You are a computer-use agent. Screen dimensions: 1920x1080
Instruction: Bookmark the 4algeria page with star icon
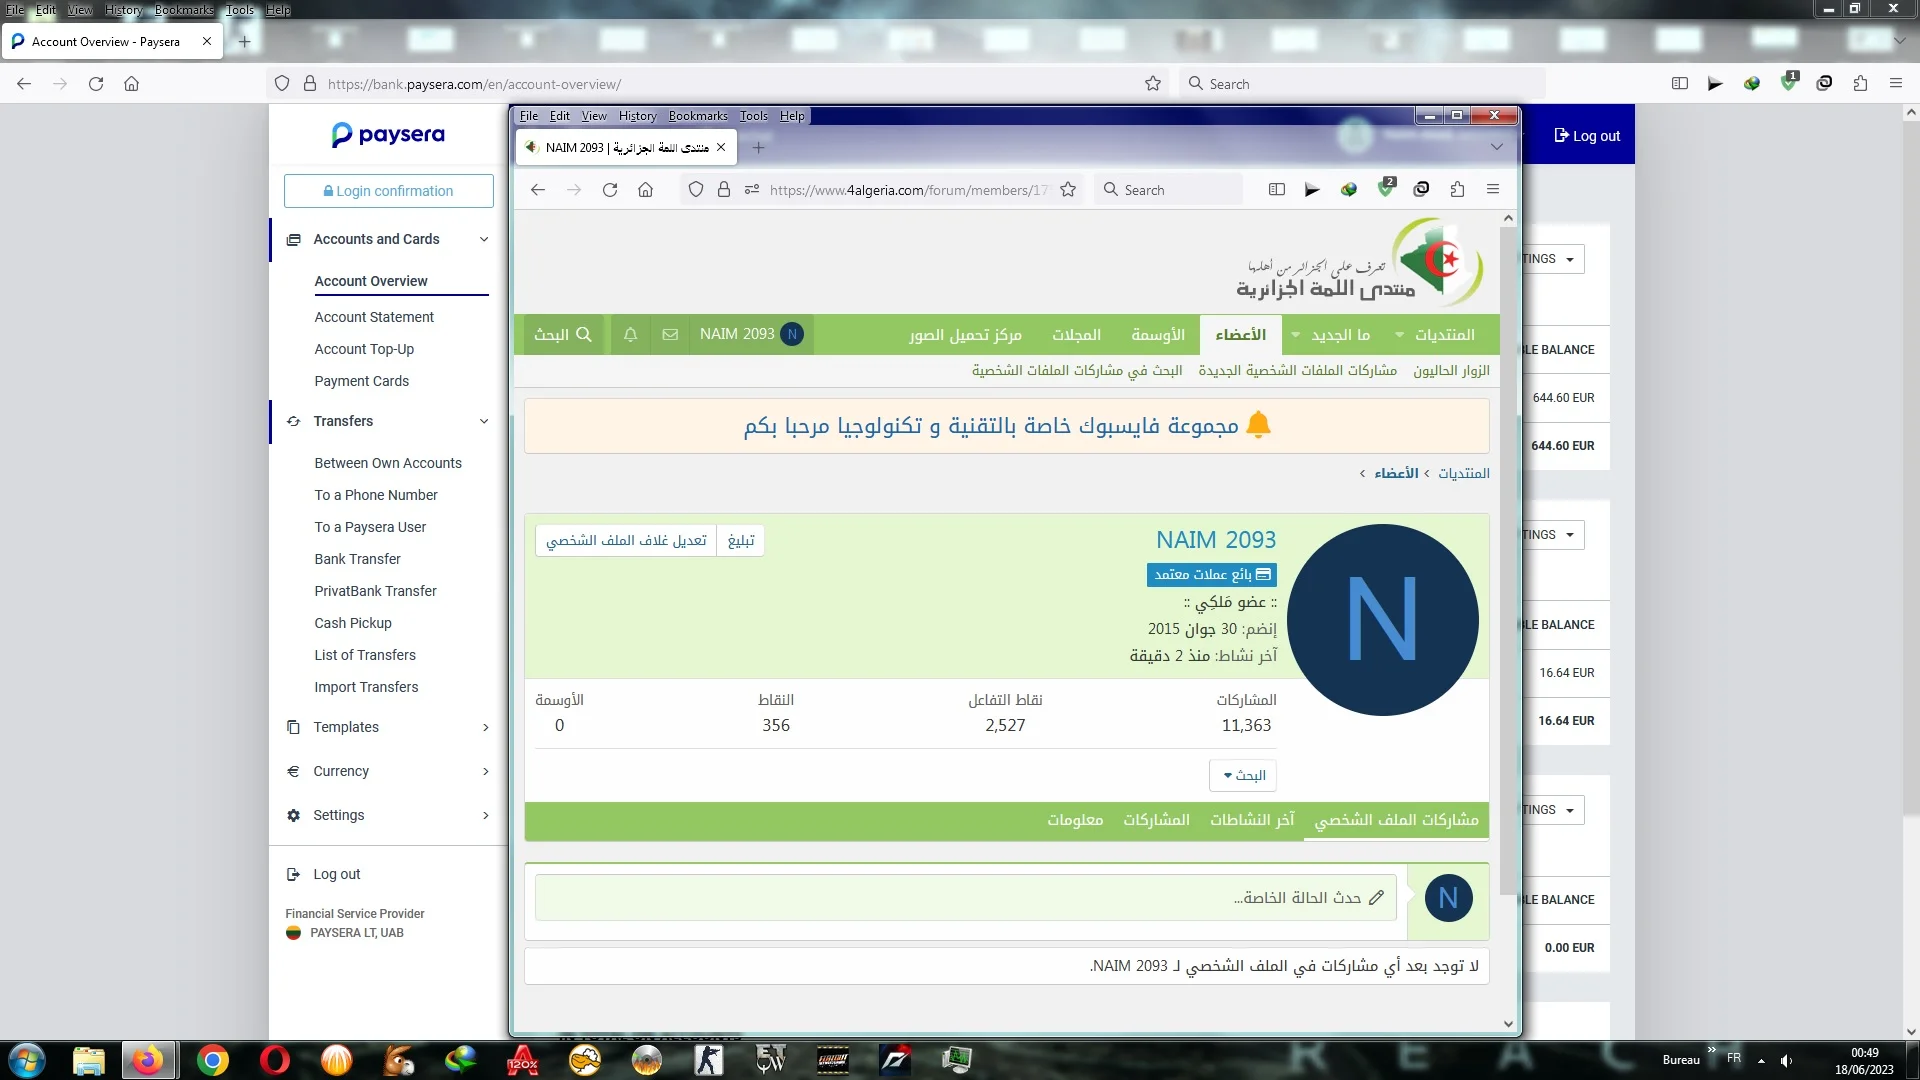pos(1068,190)
